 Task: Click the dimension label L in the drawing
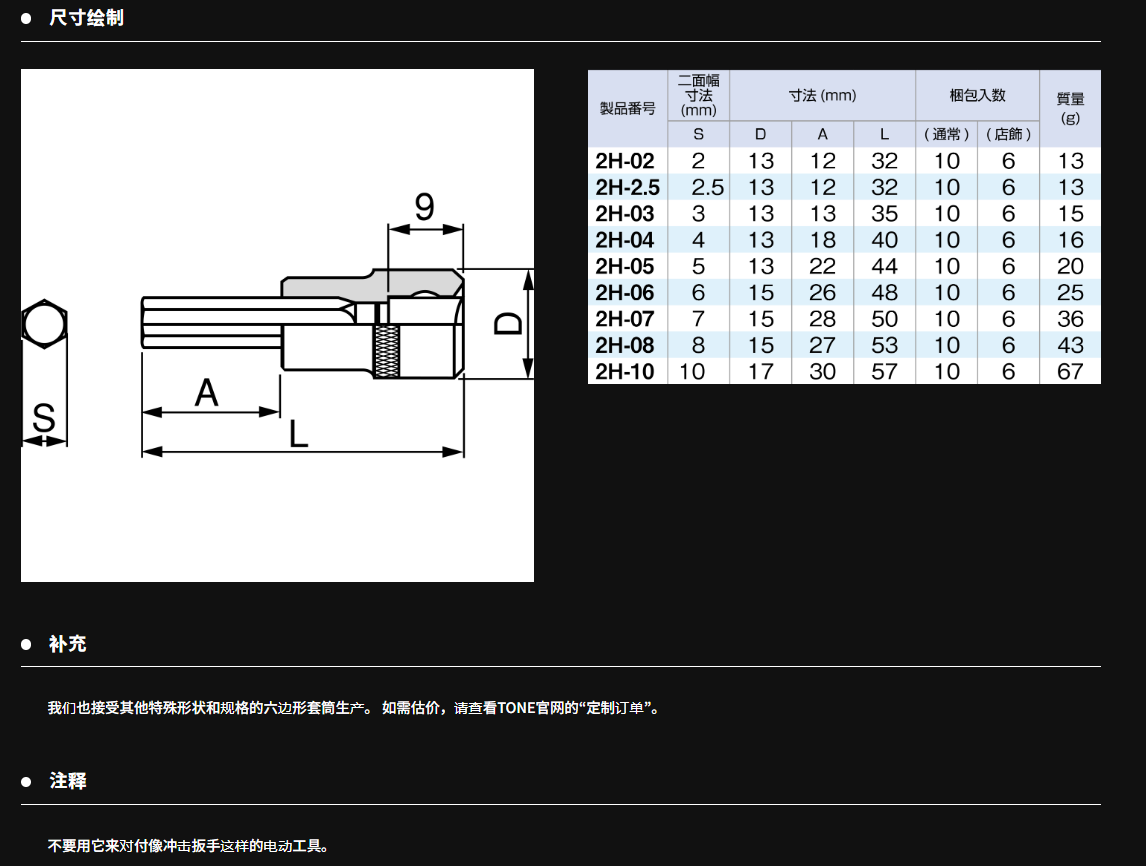(x=298, y=434)
